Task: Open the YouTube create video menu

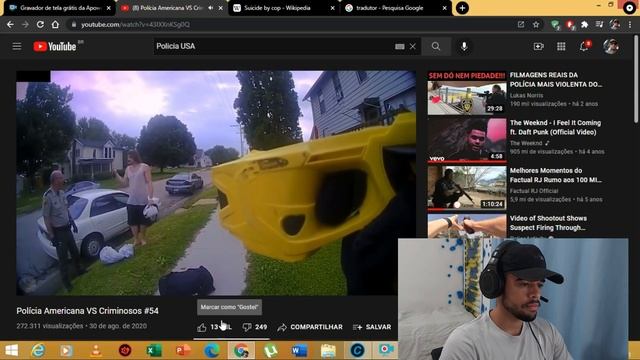Action: [539, 47]
